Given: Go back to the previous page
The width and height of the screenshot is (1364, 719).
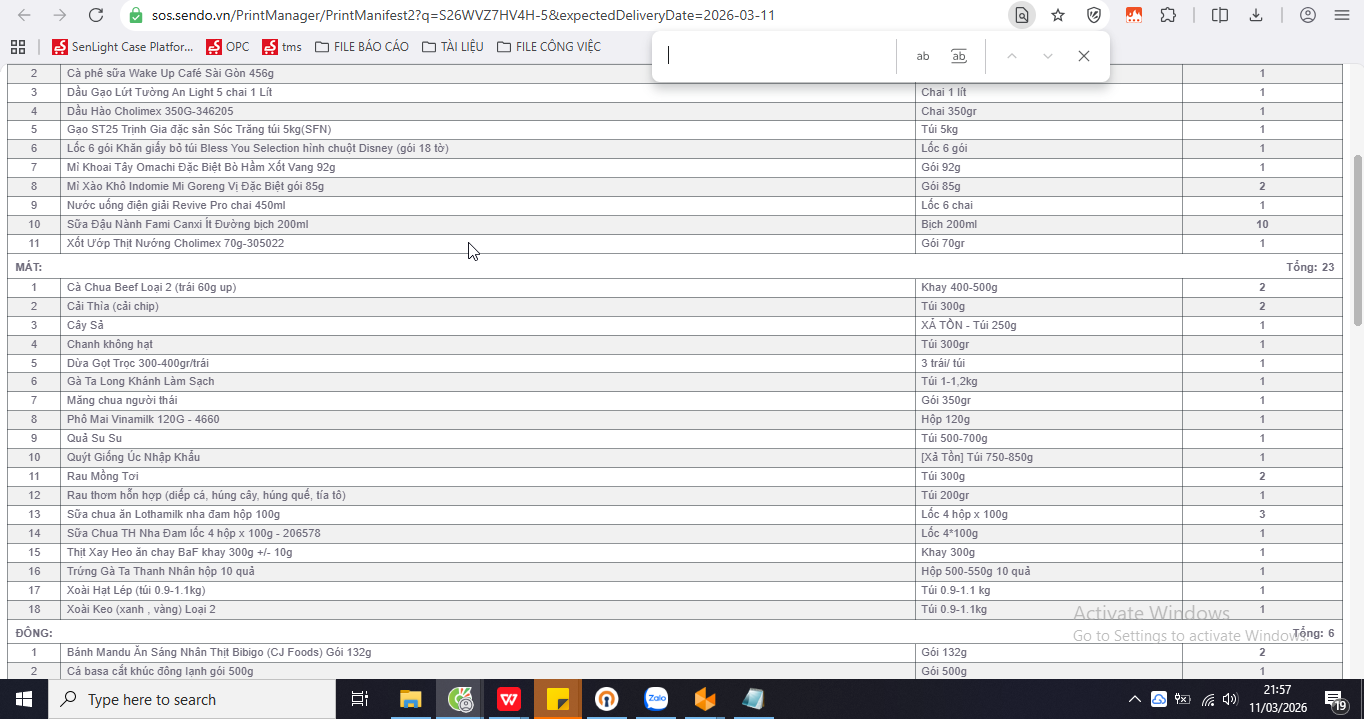Looking at the screenshot, I should click(24, 15).
